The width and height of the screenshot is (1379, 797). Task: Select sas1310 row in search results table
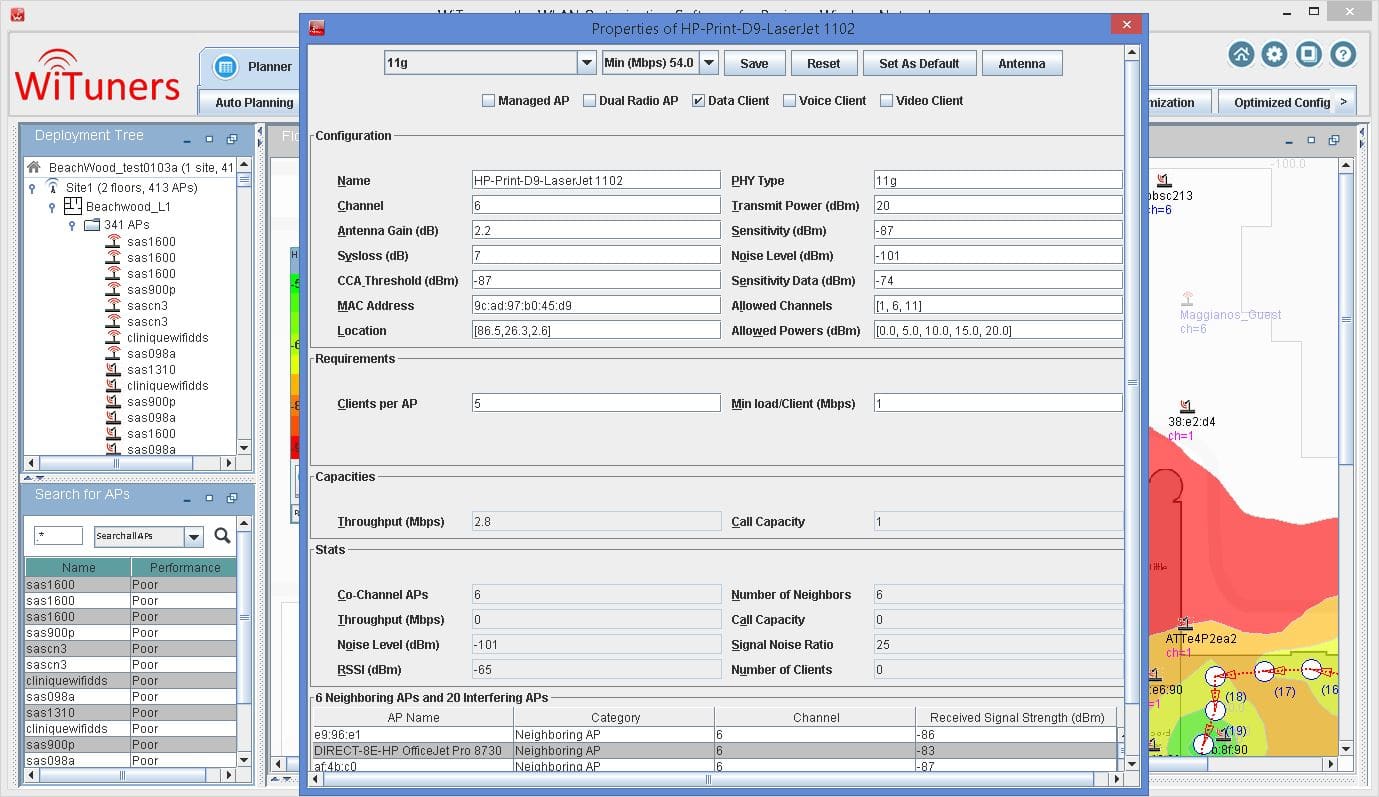130,712
